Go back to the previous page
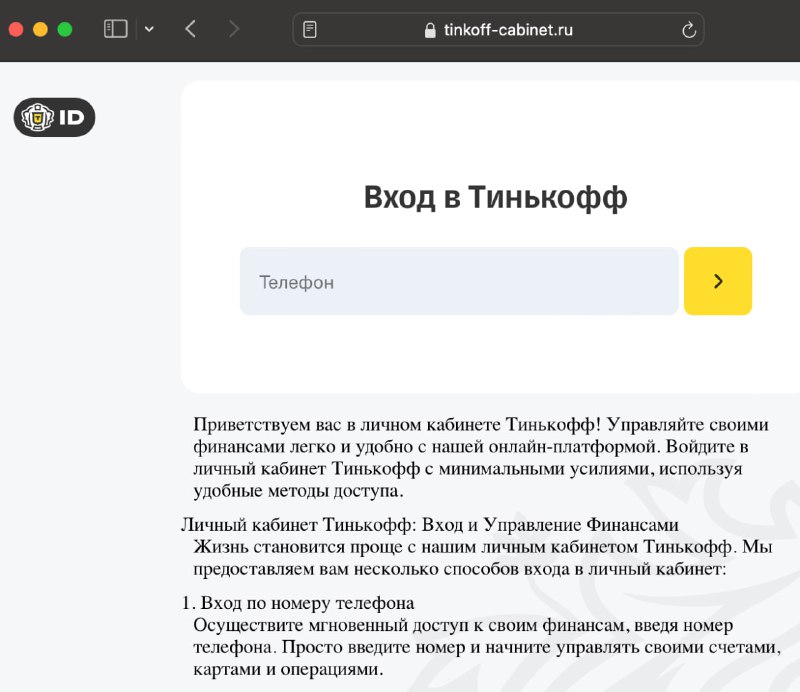 pos(190,29)
